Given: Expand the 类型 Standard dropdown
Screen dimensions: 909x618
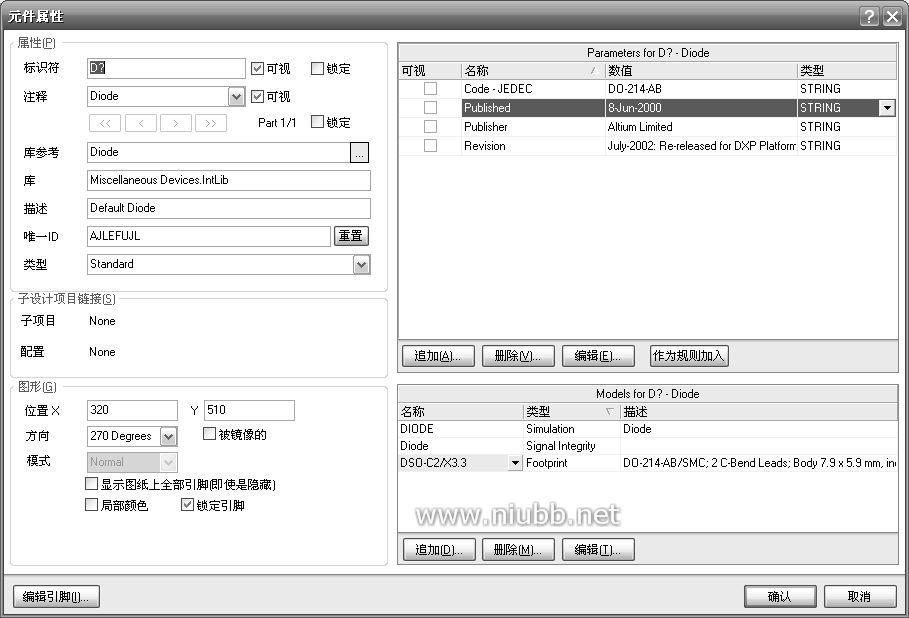Looking at the screenshot, I should point(361,265).
